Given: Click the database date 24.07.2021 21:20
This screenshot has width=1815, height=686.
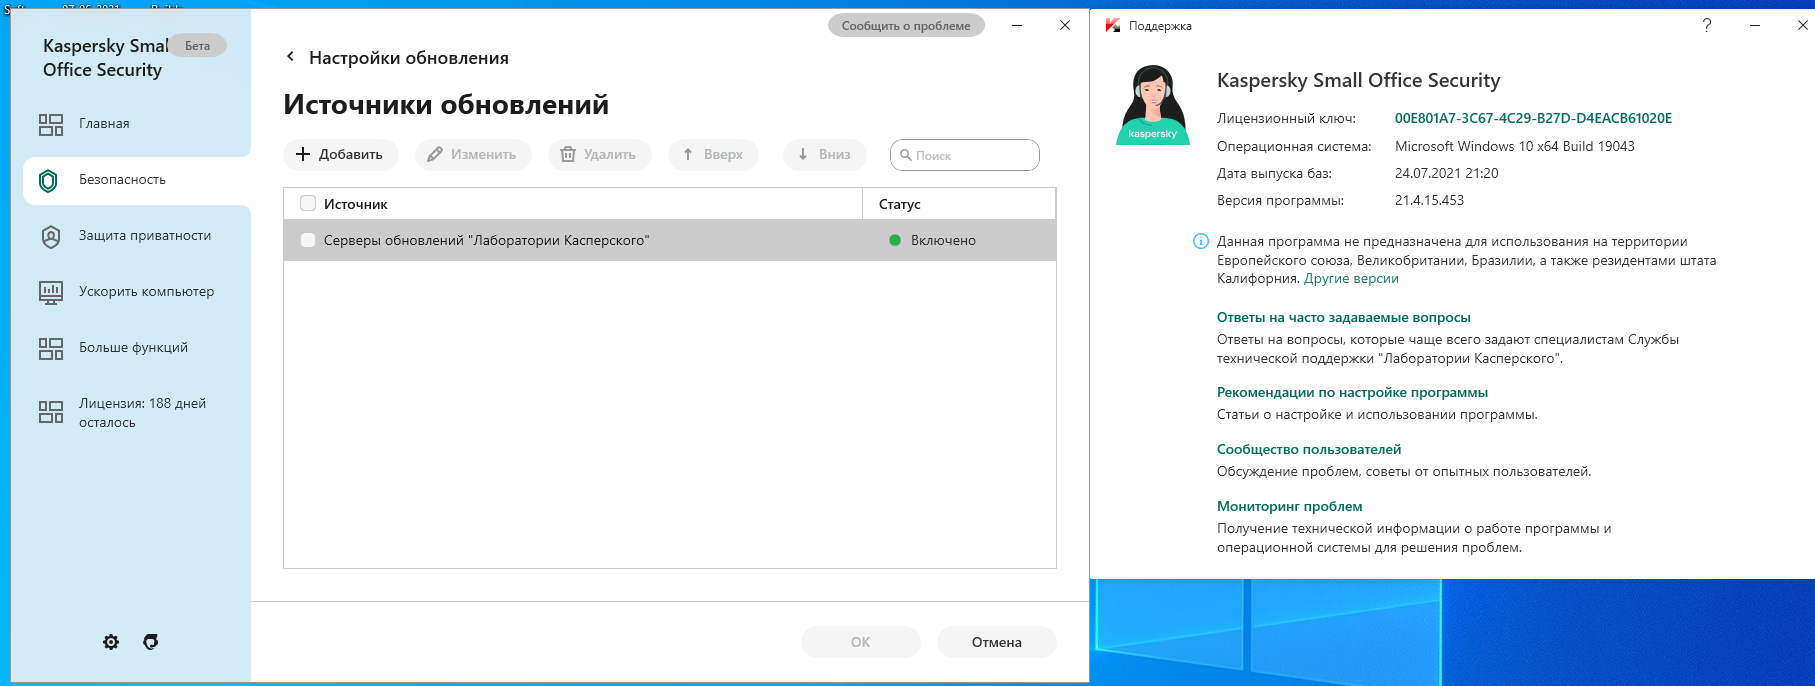Looking at the screenshot, I should (x=1446, y=174).
